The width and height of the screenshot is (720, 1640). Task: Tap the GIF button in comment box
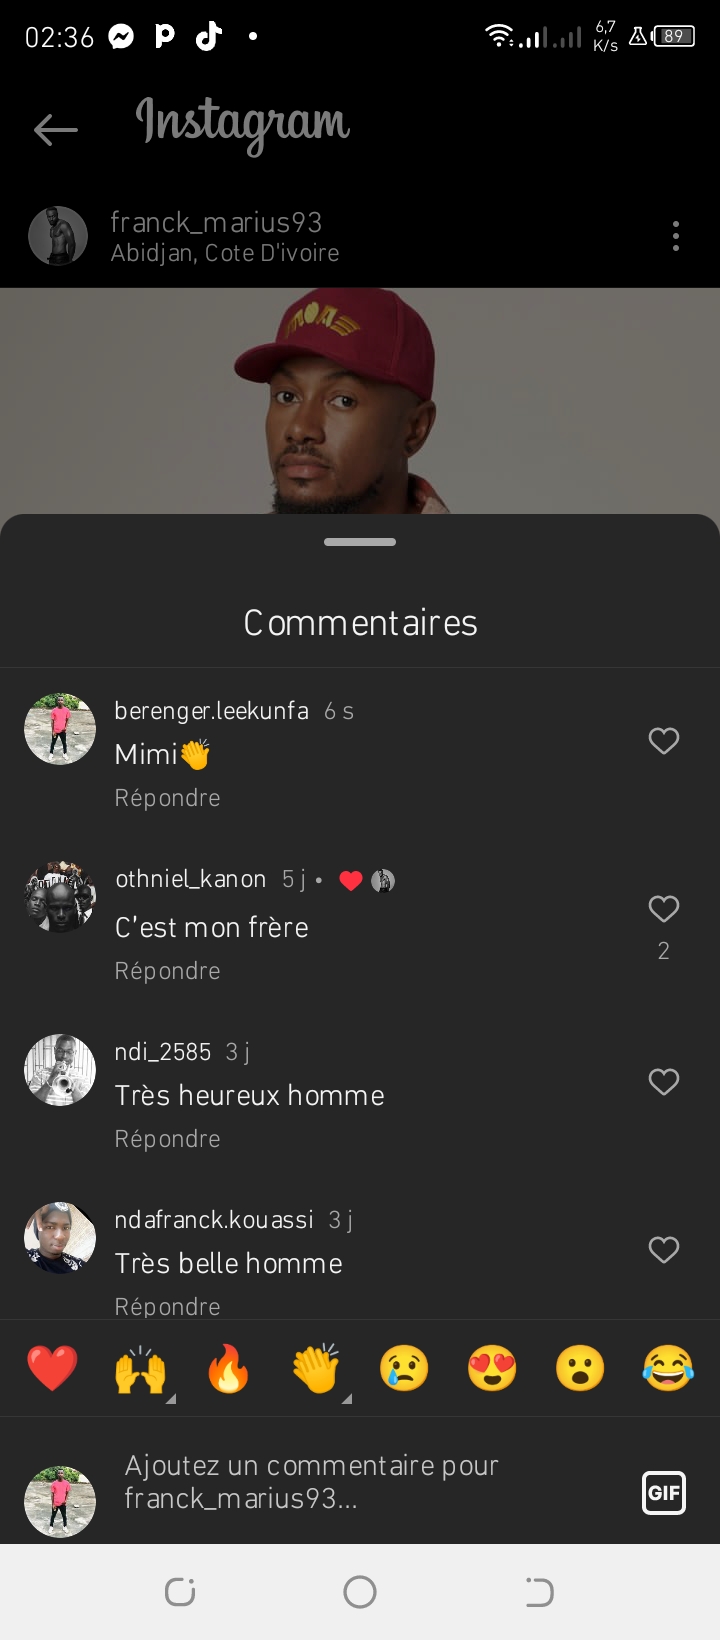tap(664, 1493)
